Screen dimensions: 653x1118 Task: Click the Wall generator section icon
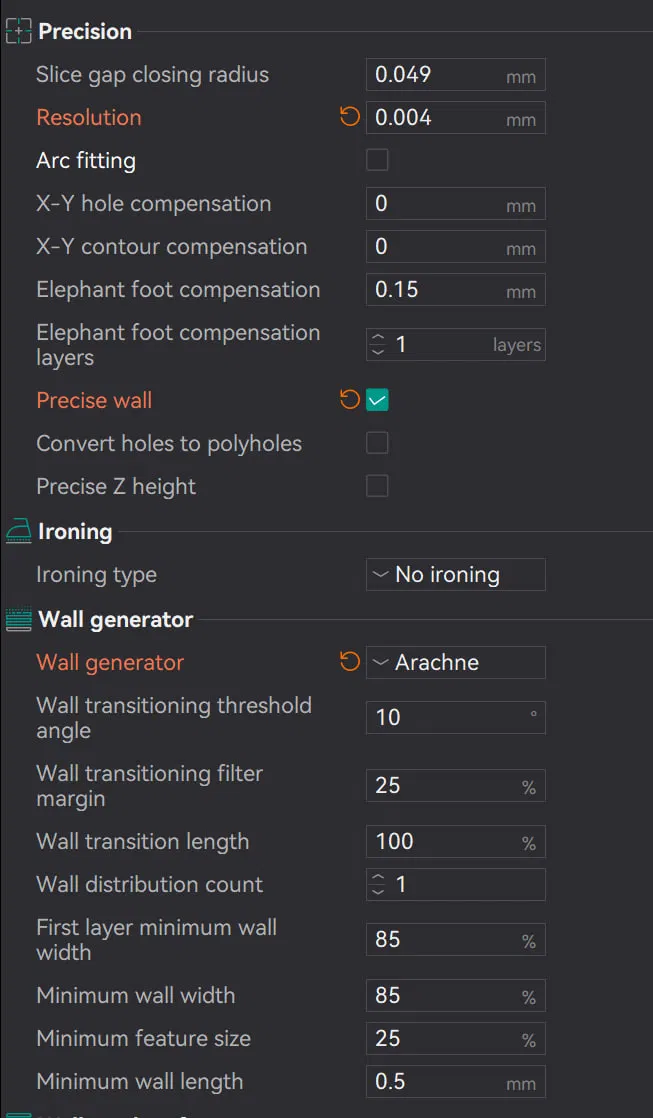(x=19, y=620)
